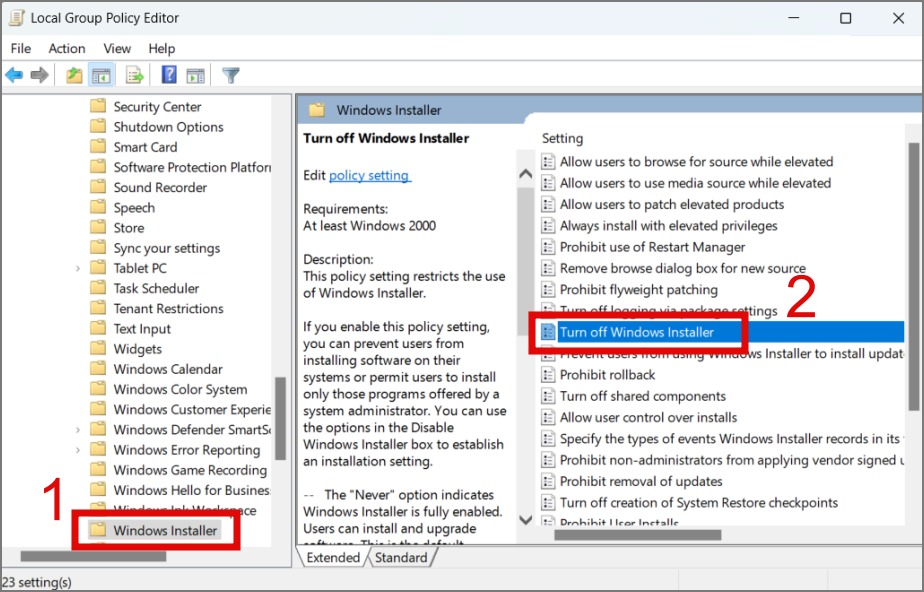Select Specify the types of events setting
This screenshot has height=592, width=924.
[731, 439]
